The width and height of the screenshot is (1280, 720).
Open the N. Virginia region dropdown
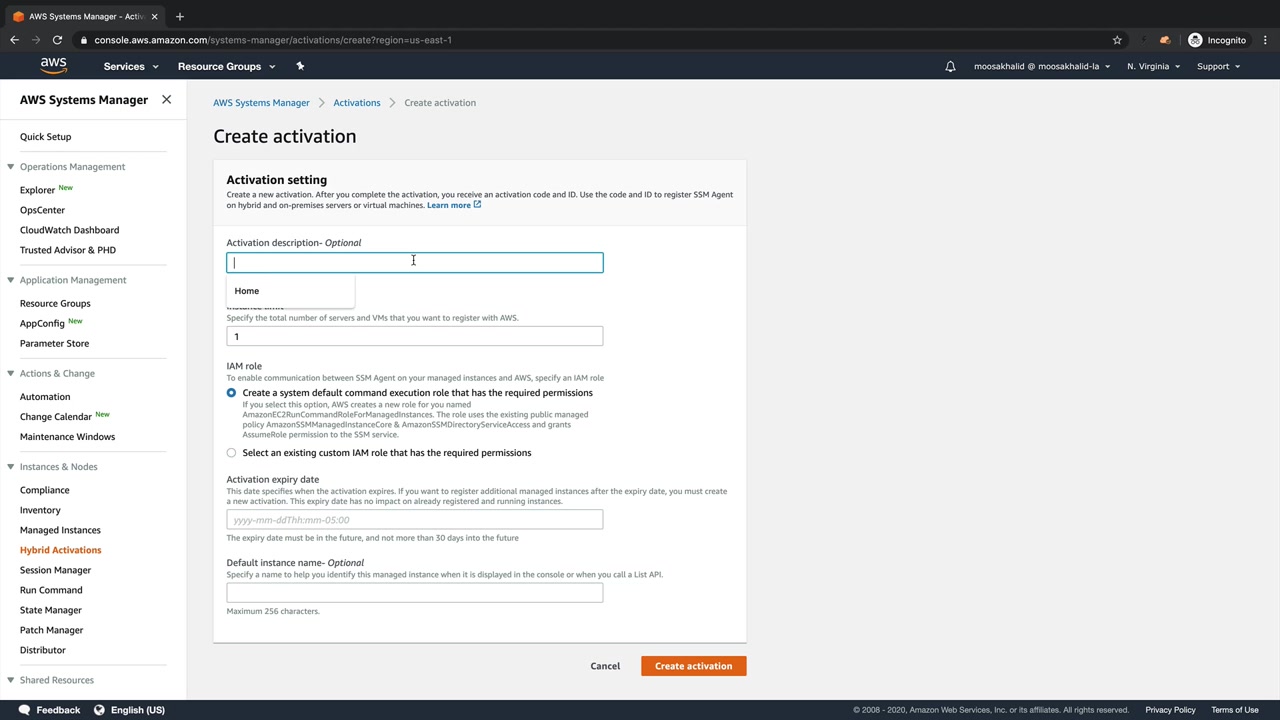click(x=1153, y=66)
